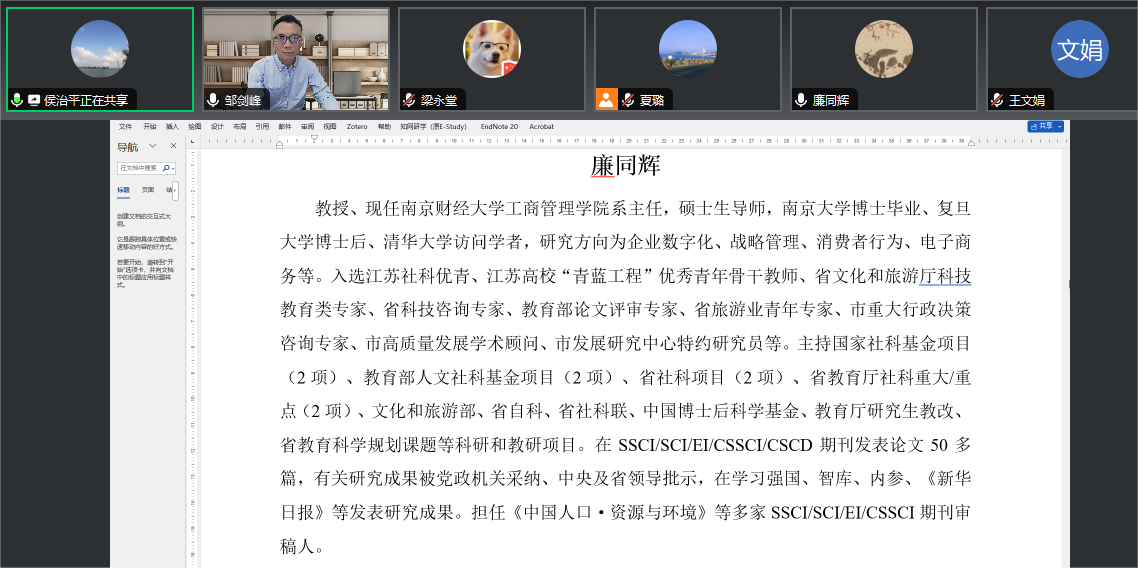Viewport: 1138px width, 568px height.
Task: Open the 插入 ribbon tab
Action: point(172,127)
